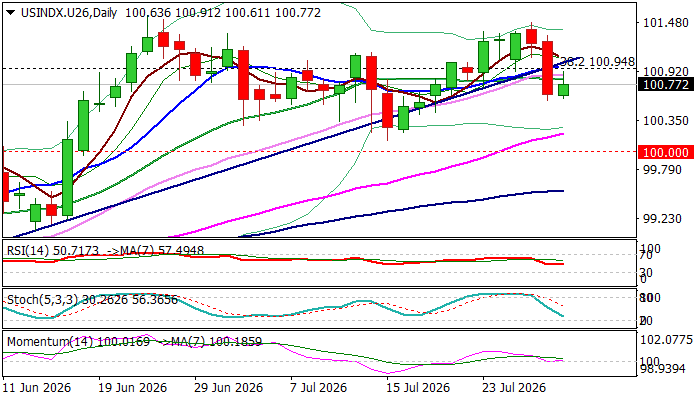This screenshot has height=400, width=700.
Task: Select Fibonacci label 38.2 100.948
Action: [597, 62]
